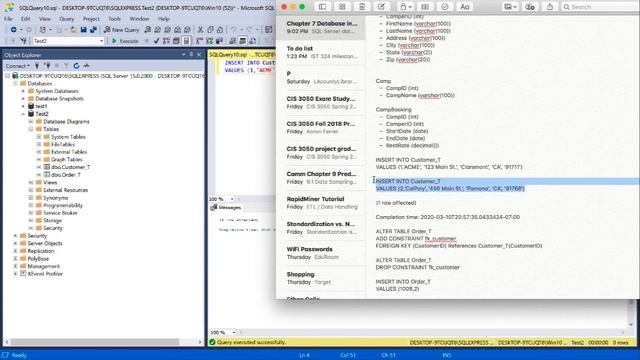Viewport: 640px width, 360px height.
Task: Click the Notes add people icon
Action: [x=530, y=7]
